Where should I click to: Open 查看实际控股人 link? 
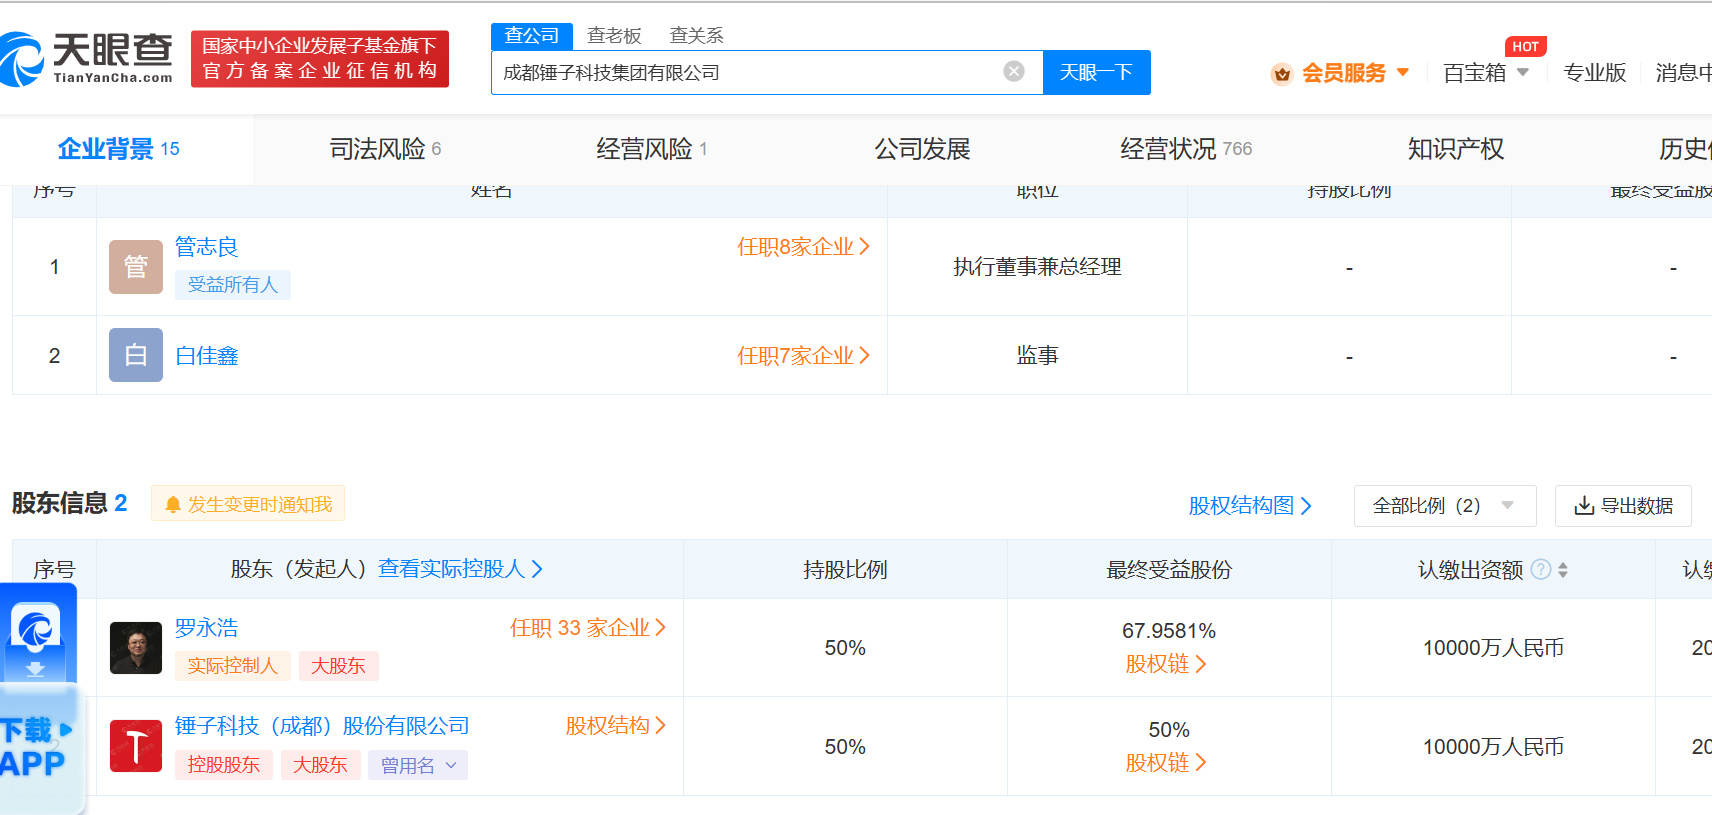[x=460, y=569]
